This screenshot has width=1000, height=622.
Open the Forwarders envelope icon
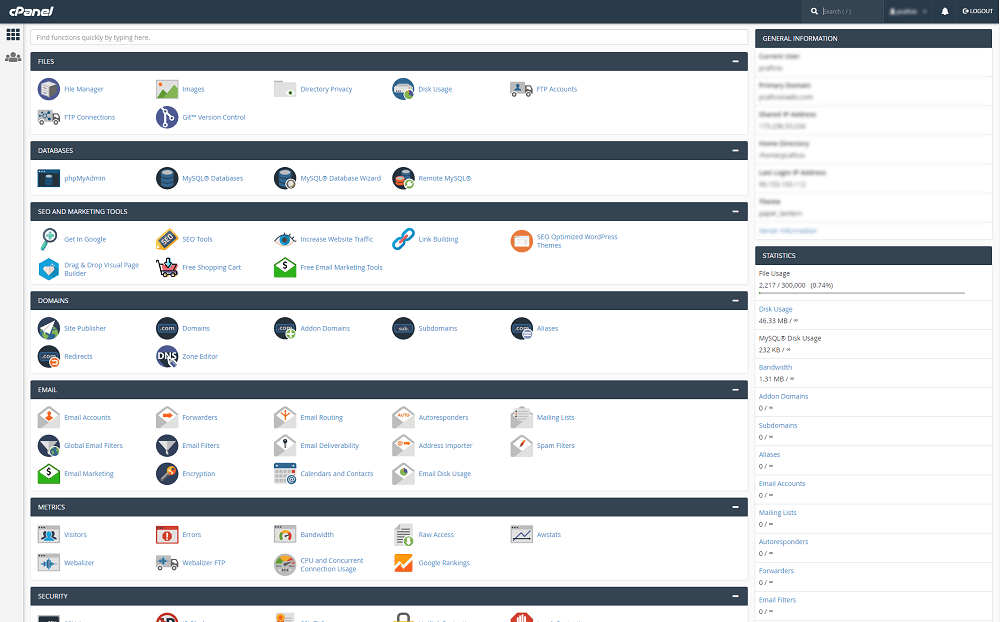pyautogui.click(x=167, y=417)
